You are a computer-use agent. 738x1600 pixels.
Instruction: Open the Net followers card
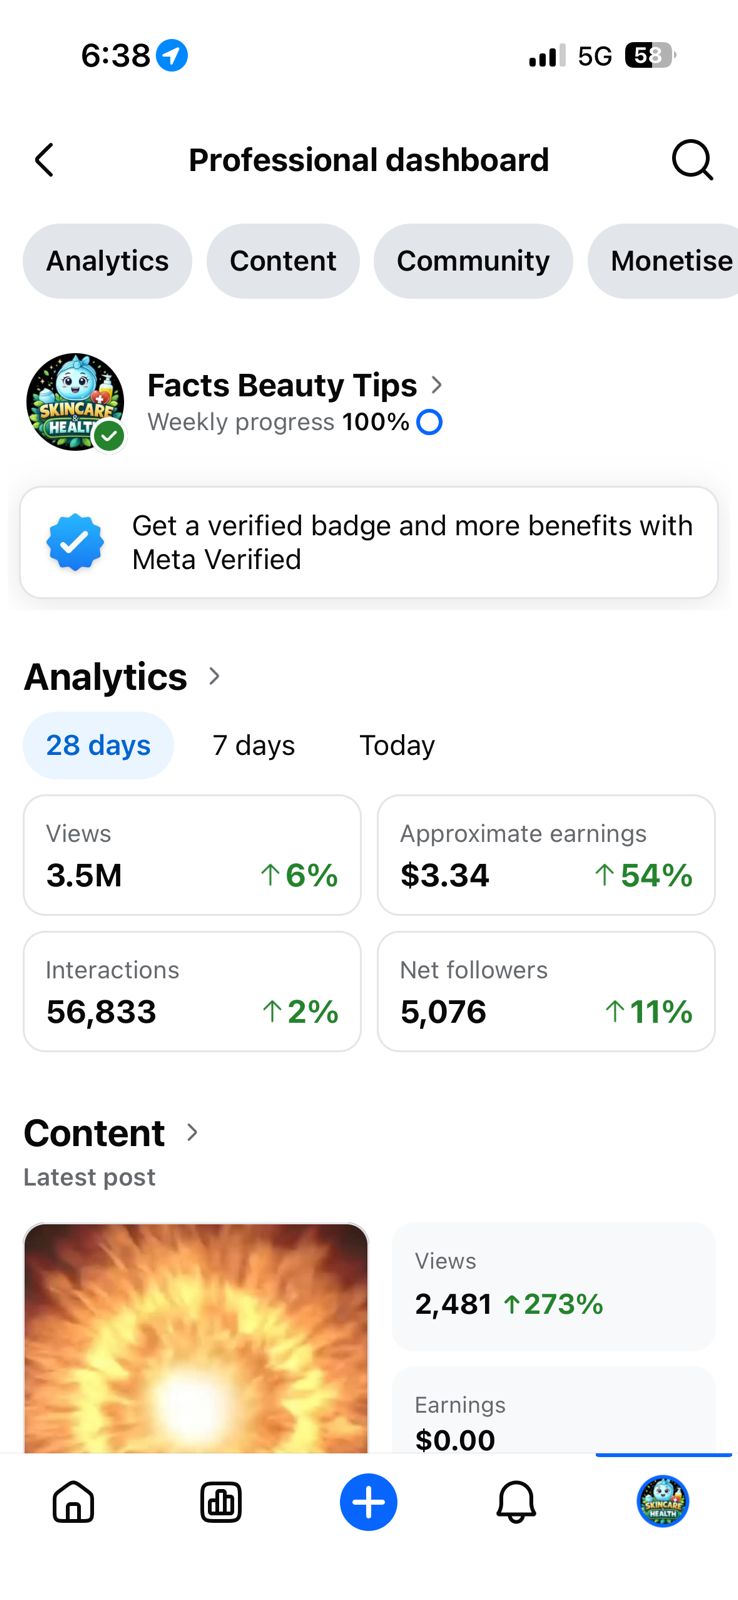[x=546, y=991]
